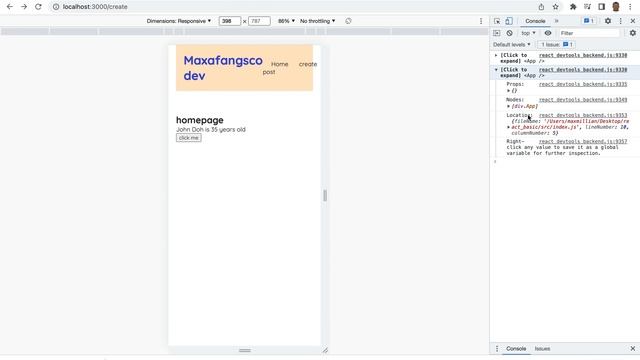Bookmark this page with the star icon
Viewport: 640px width, 360px height.
[556, 7]
